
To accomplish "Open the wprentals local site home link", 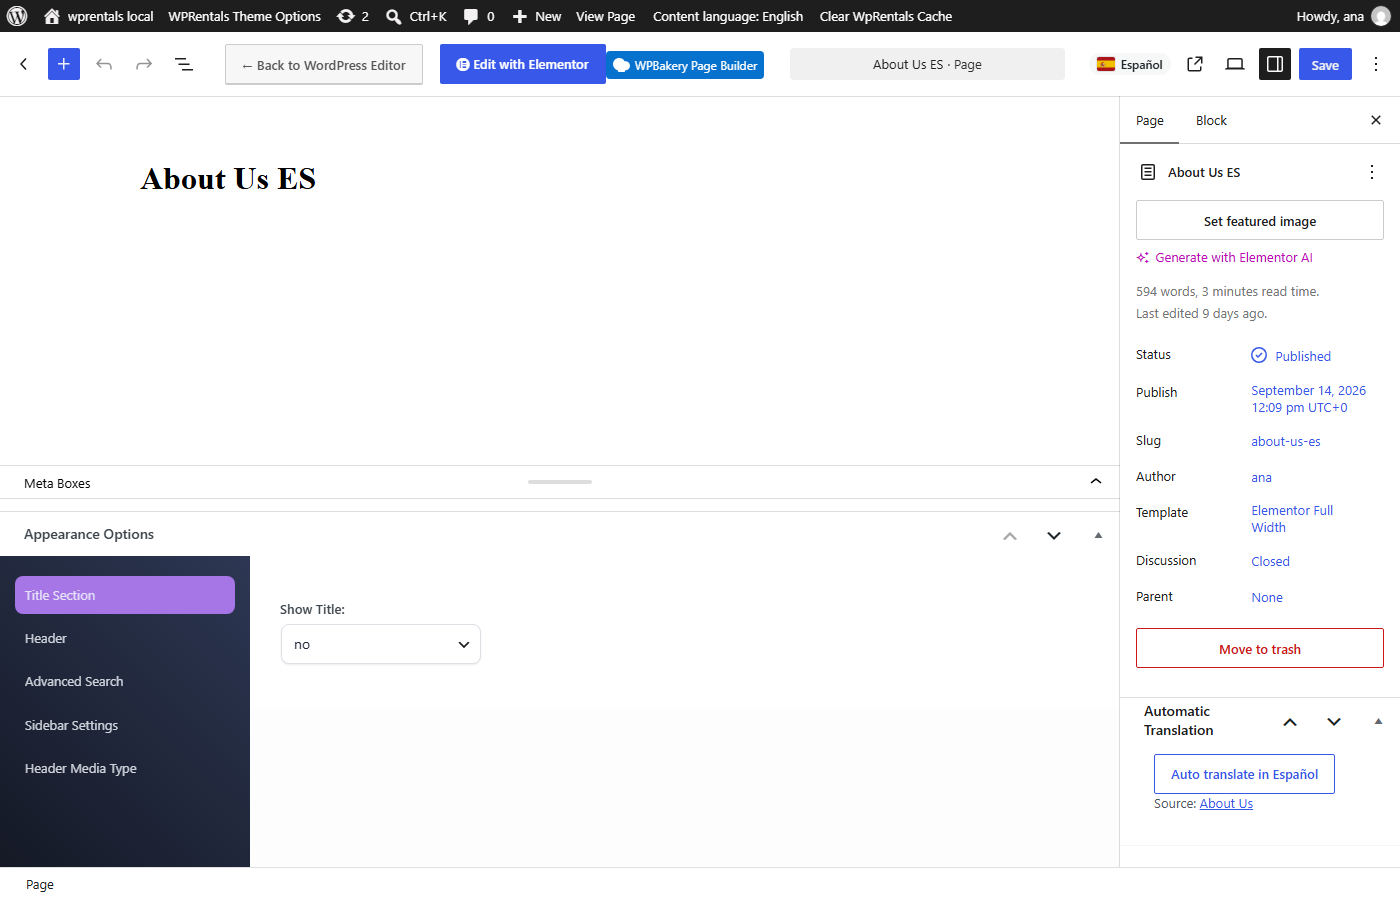I will click(x=99, y=16).
